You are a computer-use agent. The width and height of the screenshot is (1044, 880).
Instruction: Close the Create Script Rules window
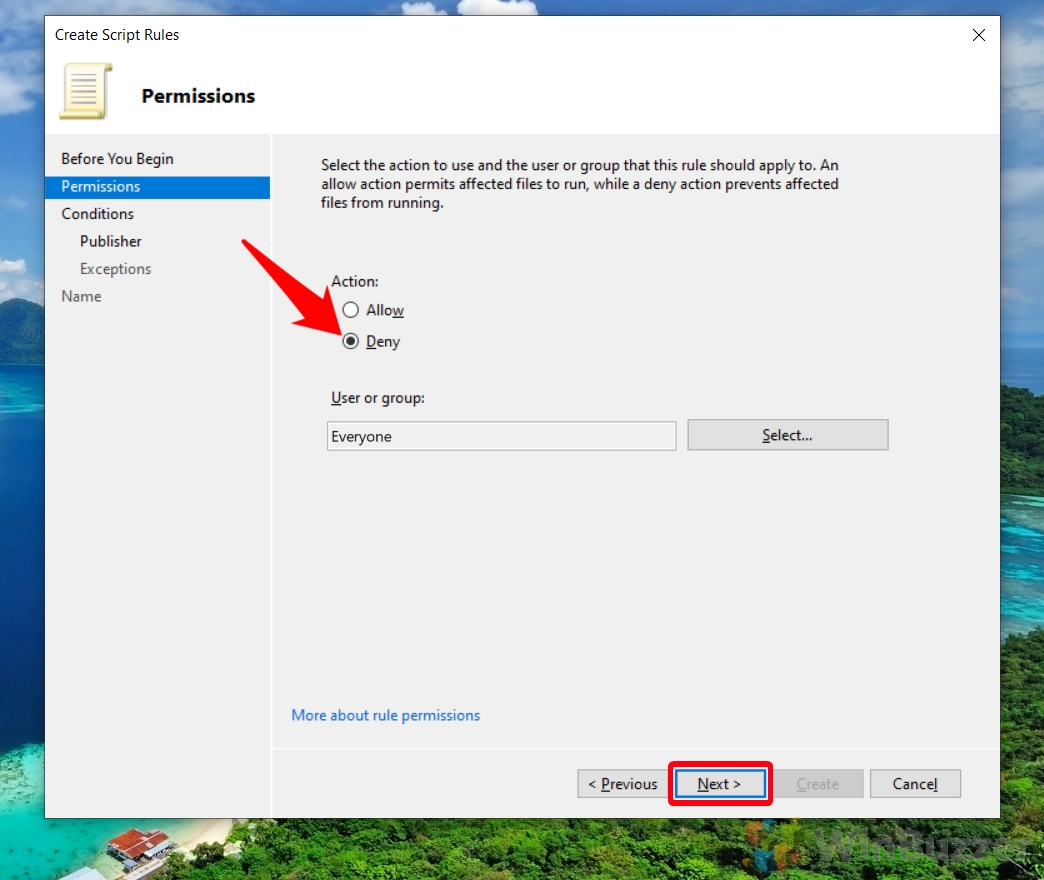coord(978,35)
